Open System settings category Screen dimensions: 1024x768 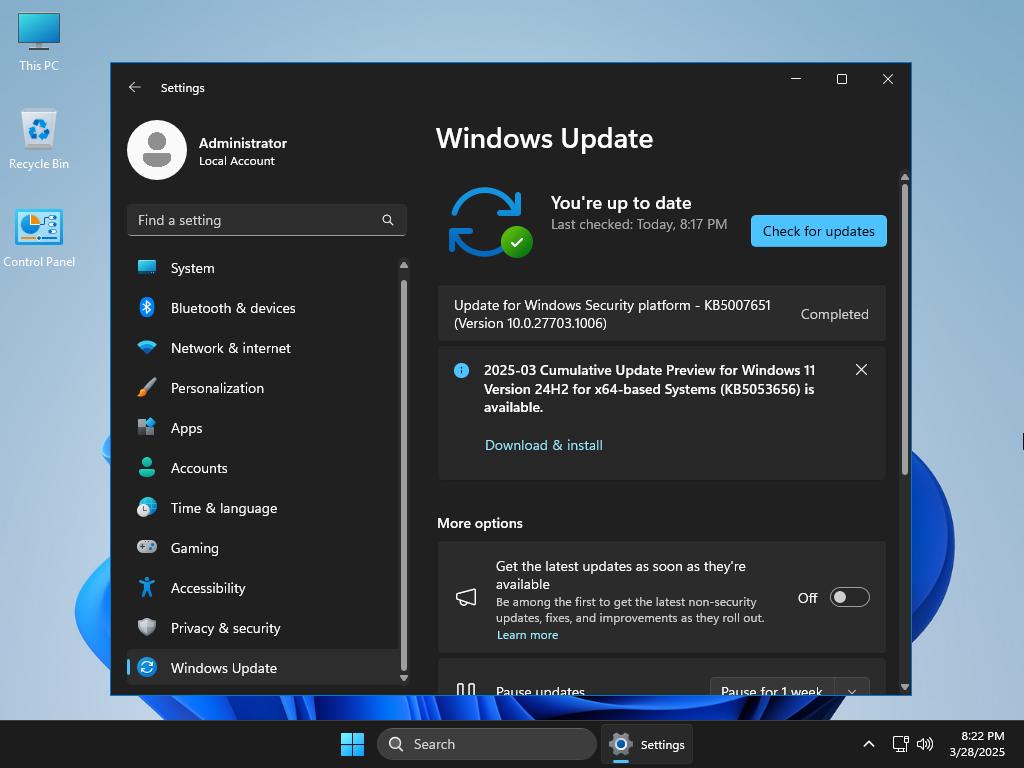263,268
